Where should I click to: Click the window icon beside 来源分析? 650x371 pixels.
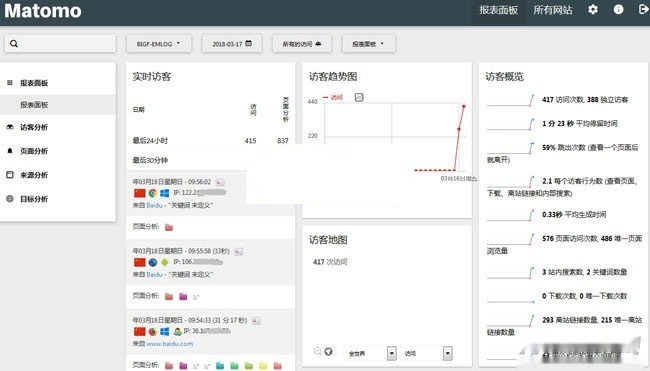[x=10, y=175]
